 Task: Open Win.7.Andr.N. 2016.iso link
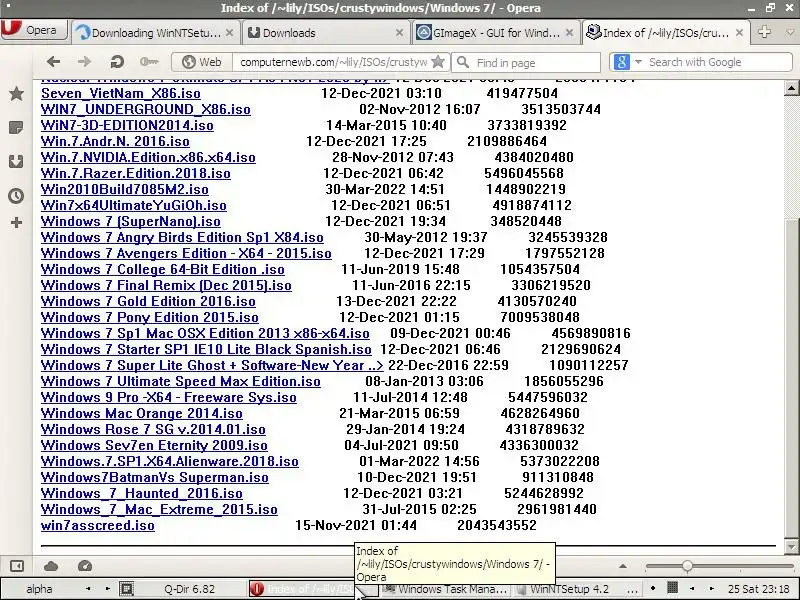(115, 141)
